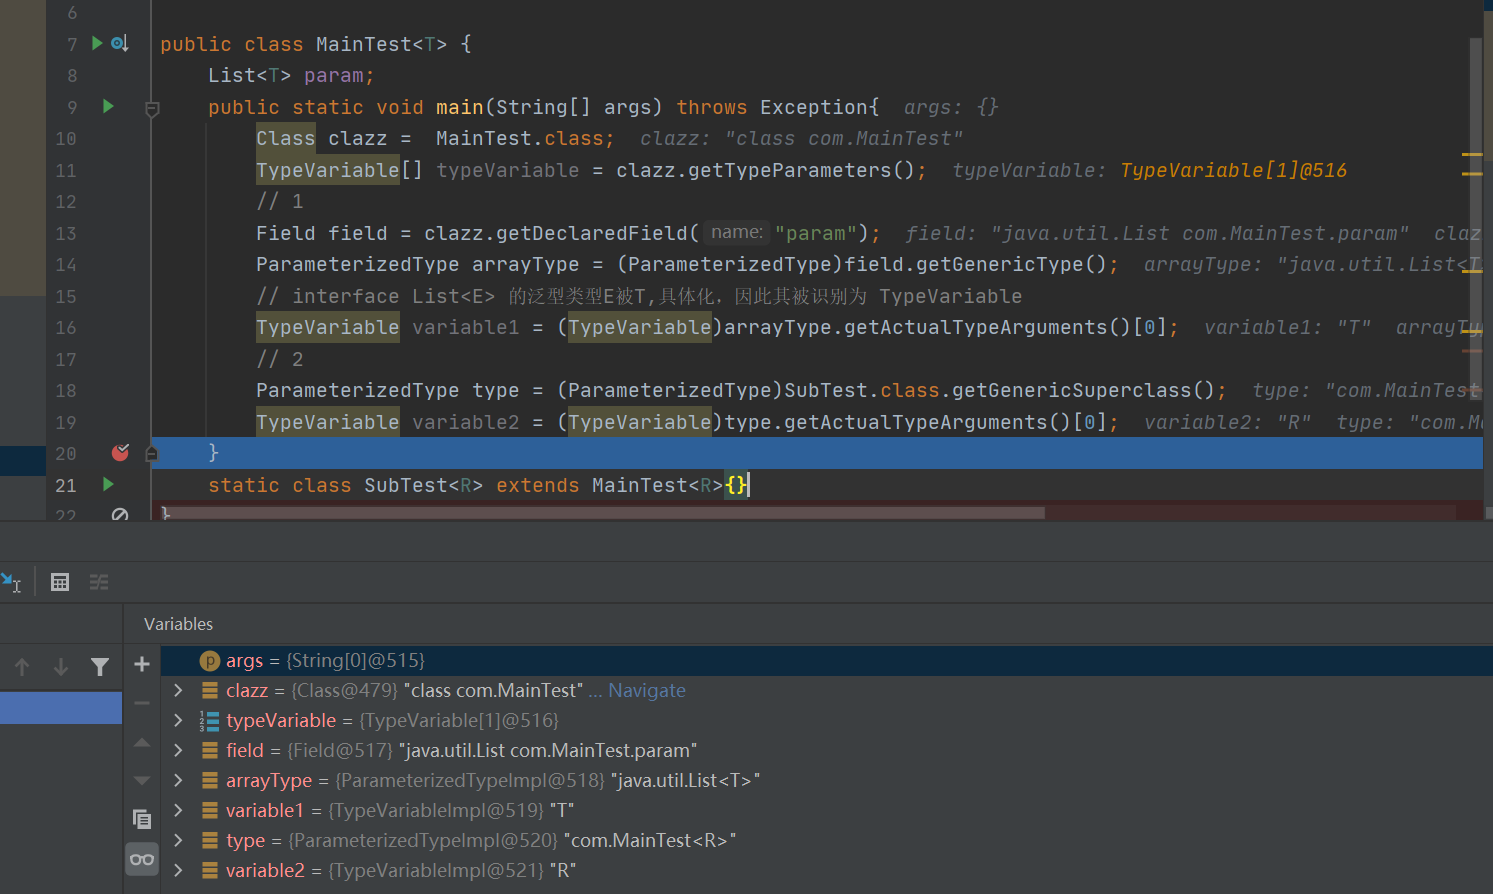The height and width of the screenshot is (894, 1493).
Task: Click the name: parameter hint on line 13
Action: click(x=737, y=232)
